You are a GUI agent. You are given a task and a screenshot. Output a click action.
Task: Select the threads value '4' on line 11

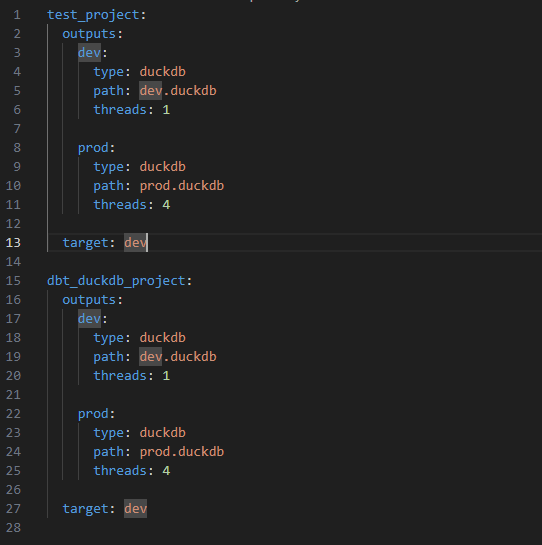(x=166, y=205)
